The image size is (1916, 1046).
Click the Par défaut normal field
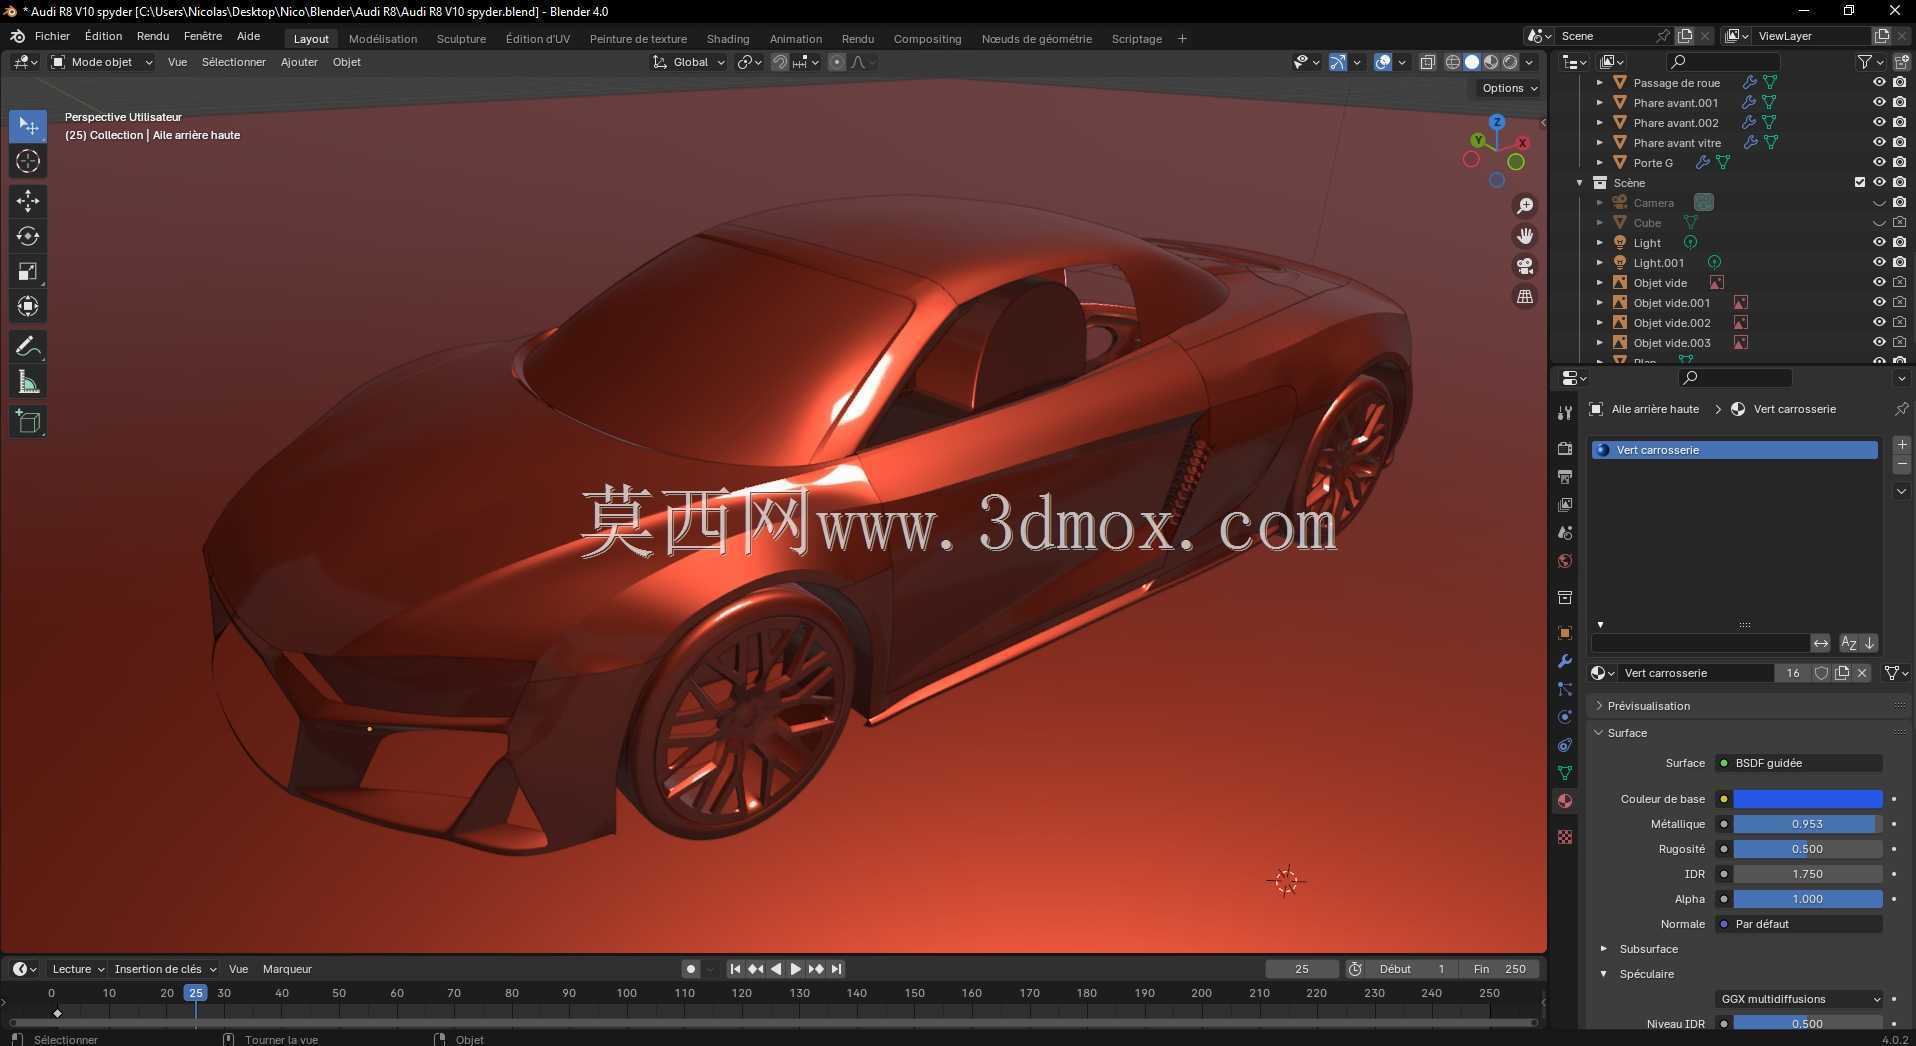pos(1799,924)
